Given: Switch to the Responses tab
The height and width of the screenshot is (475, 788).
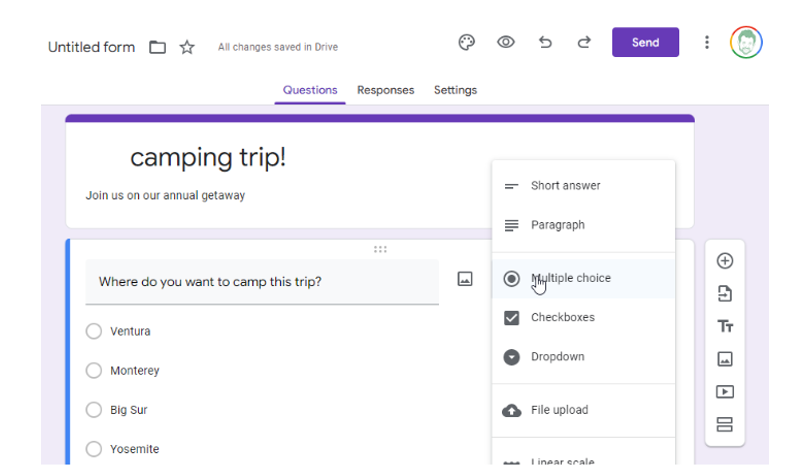Looking at the screenshot, I should click(x=385, y=90).
